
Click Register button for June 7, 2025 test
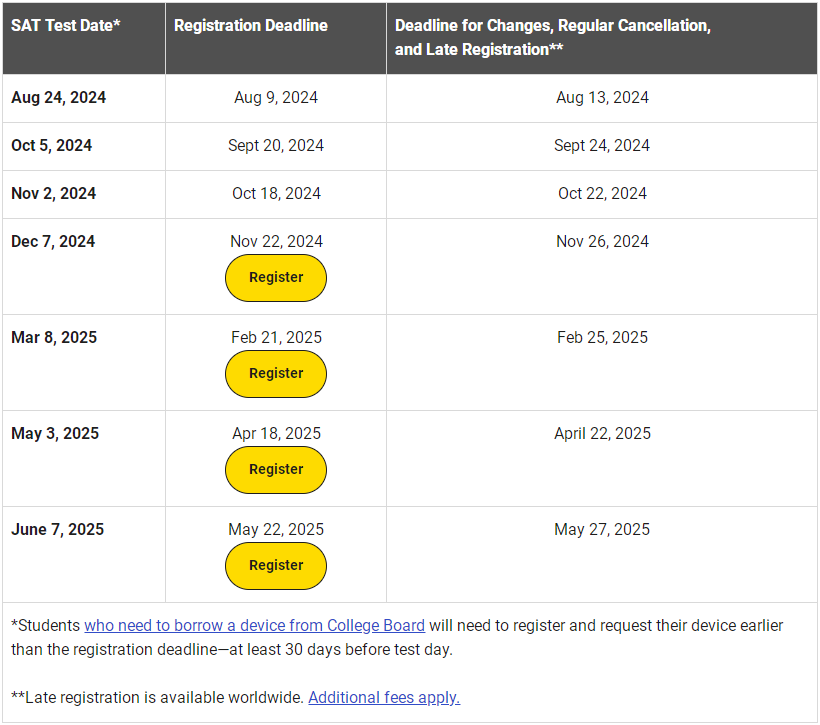pyautogui.click(x=276, y=566)
